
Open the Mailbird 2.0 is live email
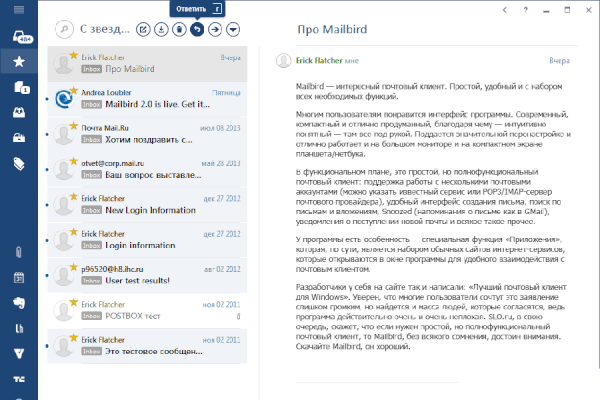(x=147, y=99)
